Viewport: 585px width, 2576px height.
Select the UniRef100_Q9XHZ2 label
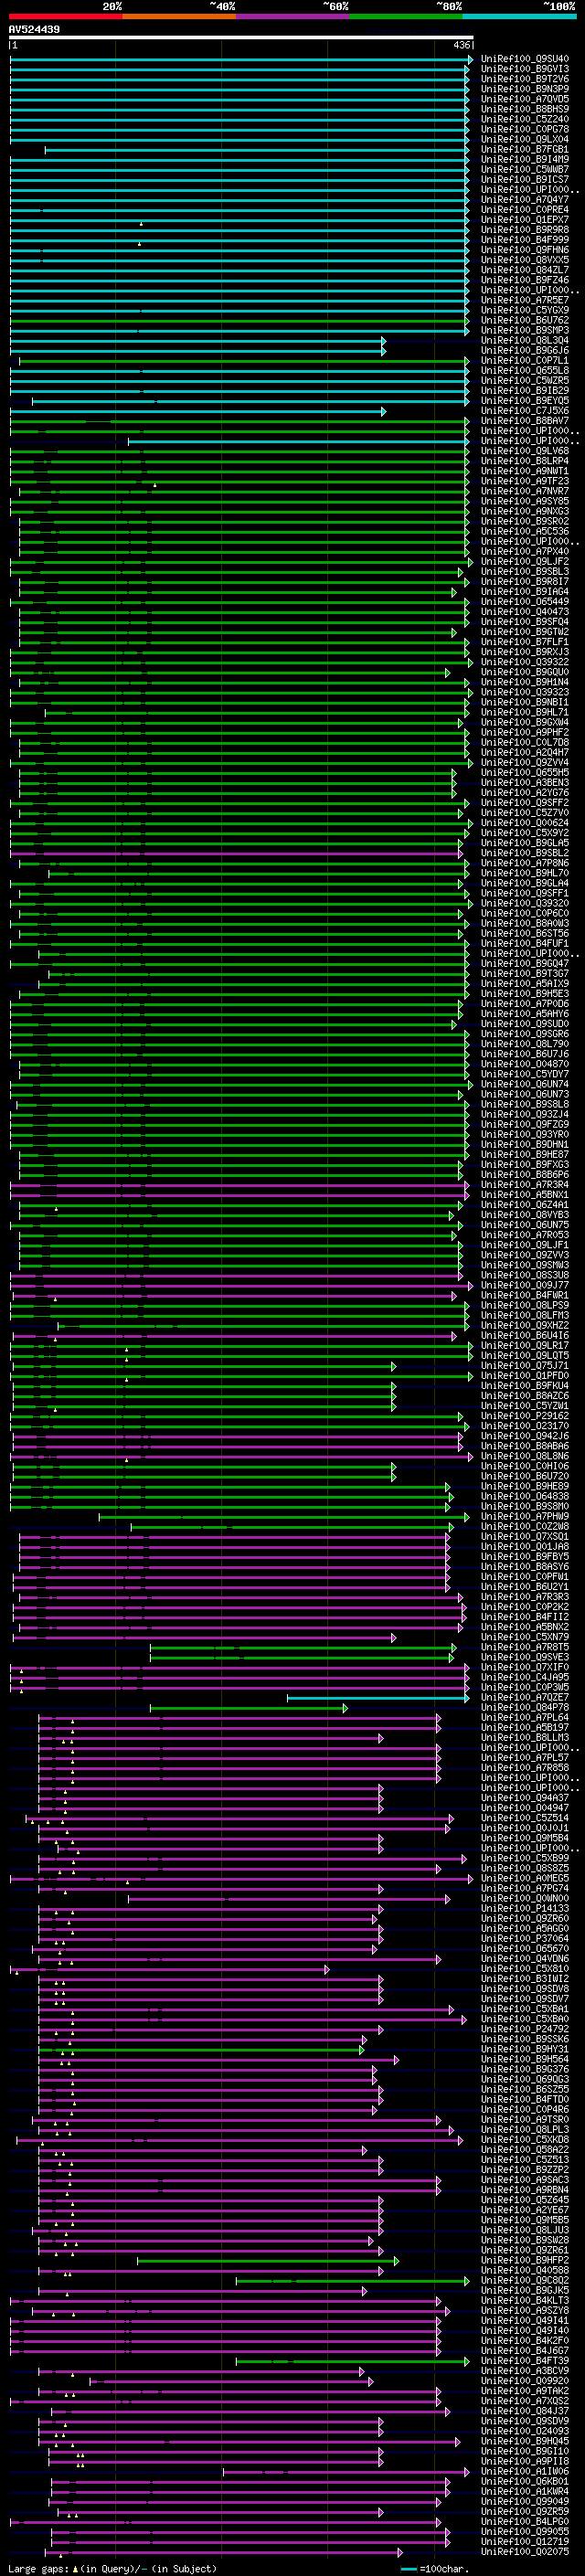pyautogui.click(x=525, y=1325)
